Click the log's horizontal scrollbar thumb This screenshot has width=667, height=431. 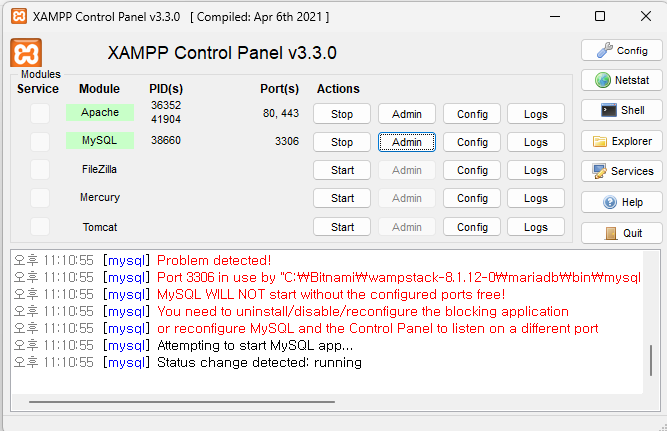coord(182,401)
